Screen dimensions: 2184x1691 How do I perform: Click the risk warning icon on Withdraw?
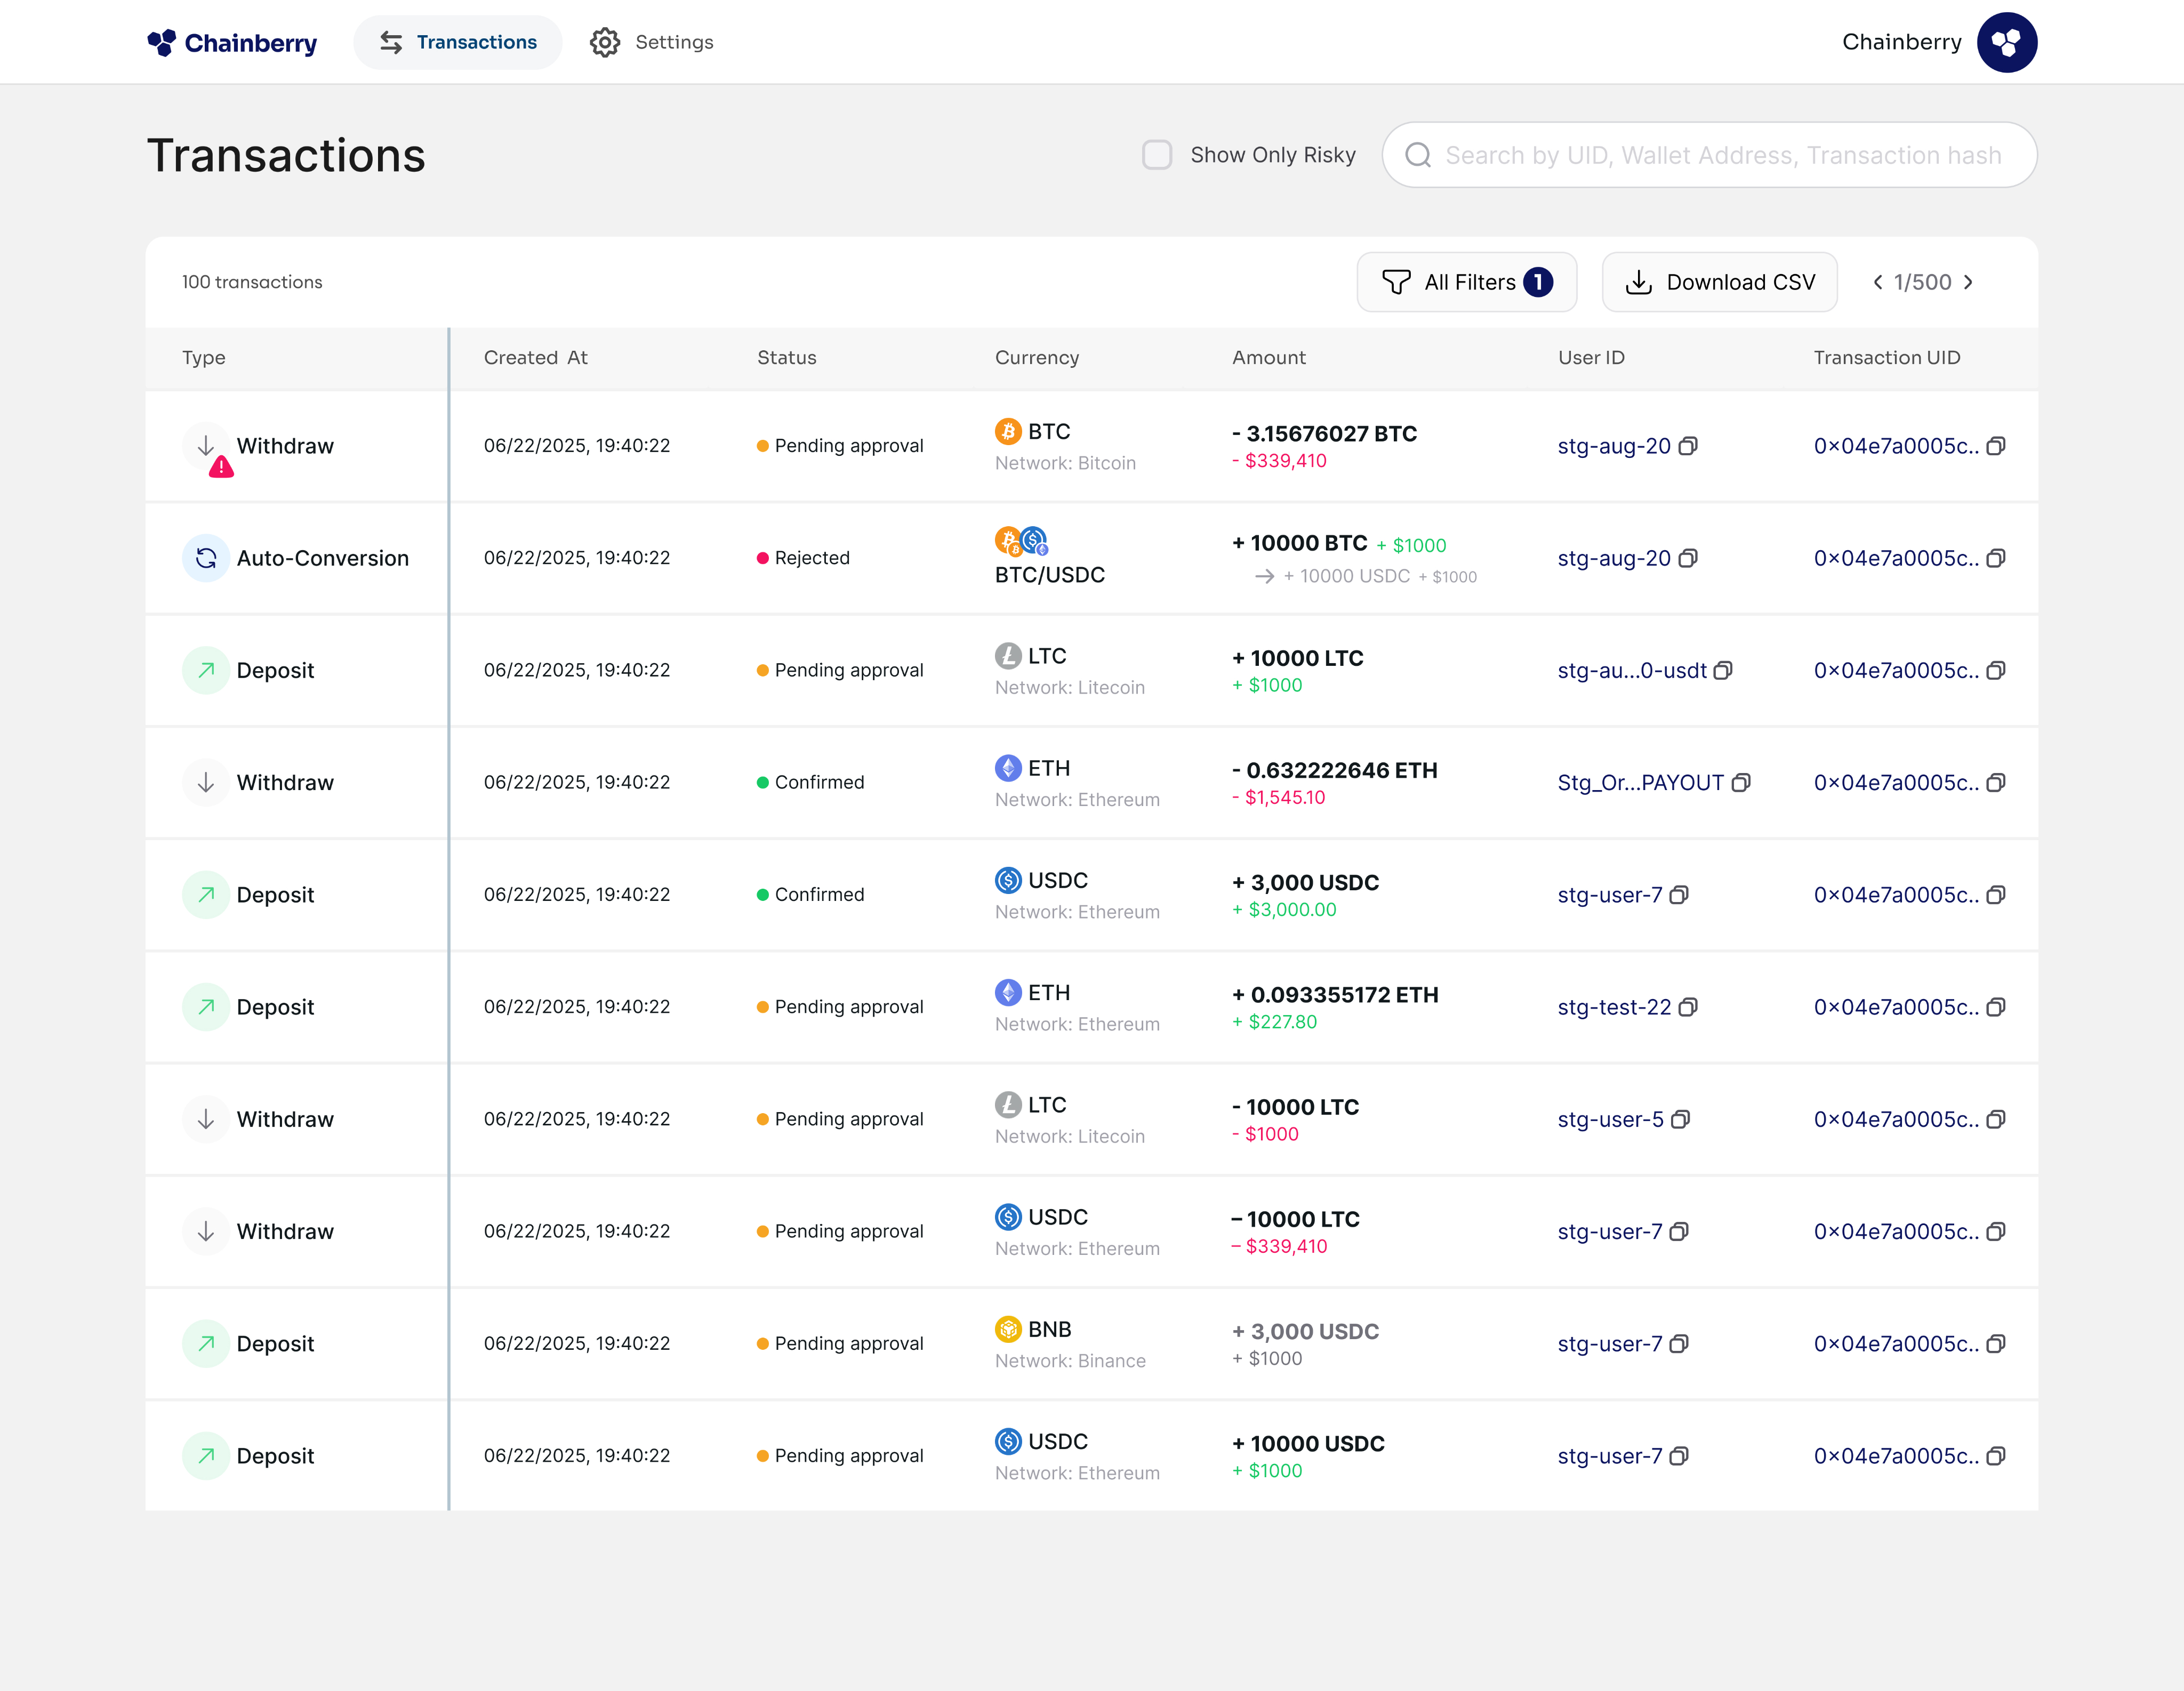click(221, 467)
